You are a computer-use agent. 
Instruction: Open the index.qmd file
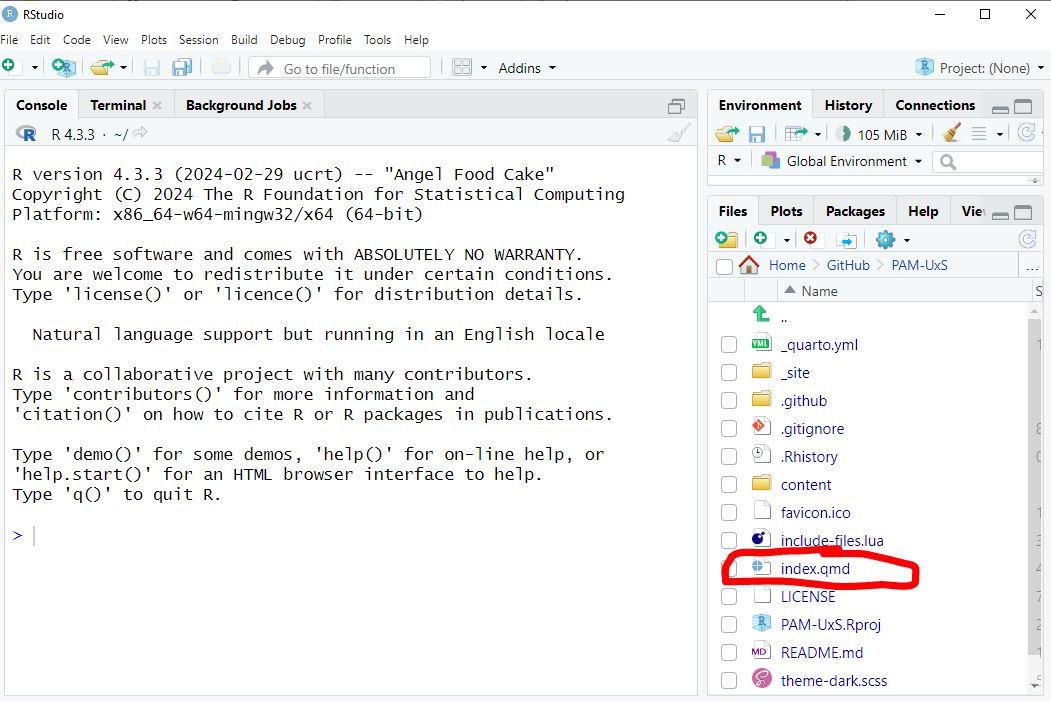tap(815, 569)
